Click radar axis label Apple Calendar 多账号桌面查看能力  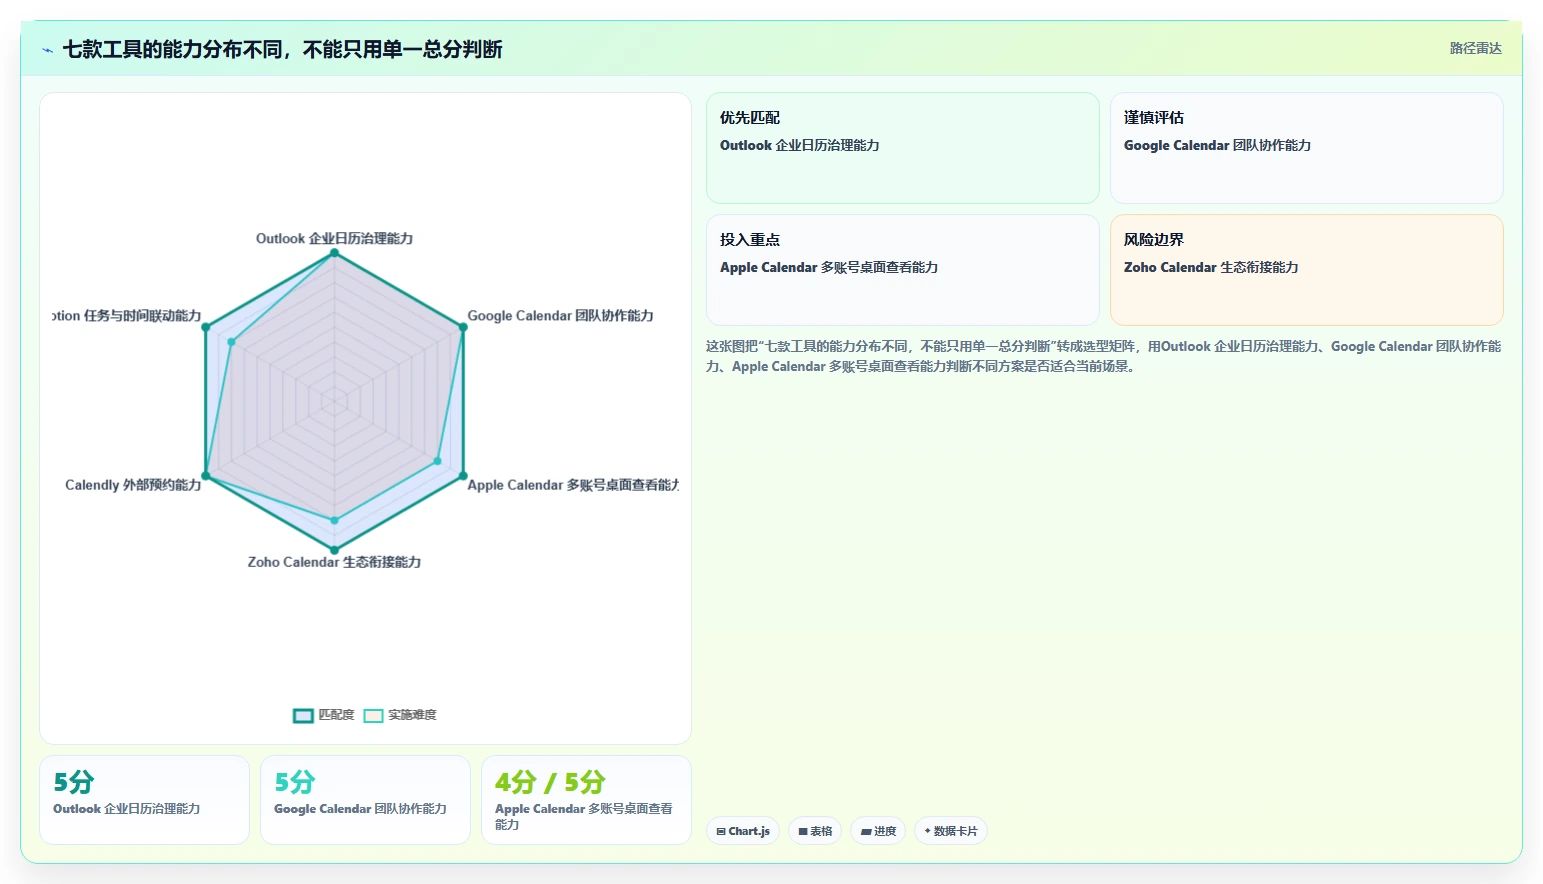click(573, 485)
